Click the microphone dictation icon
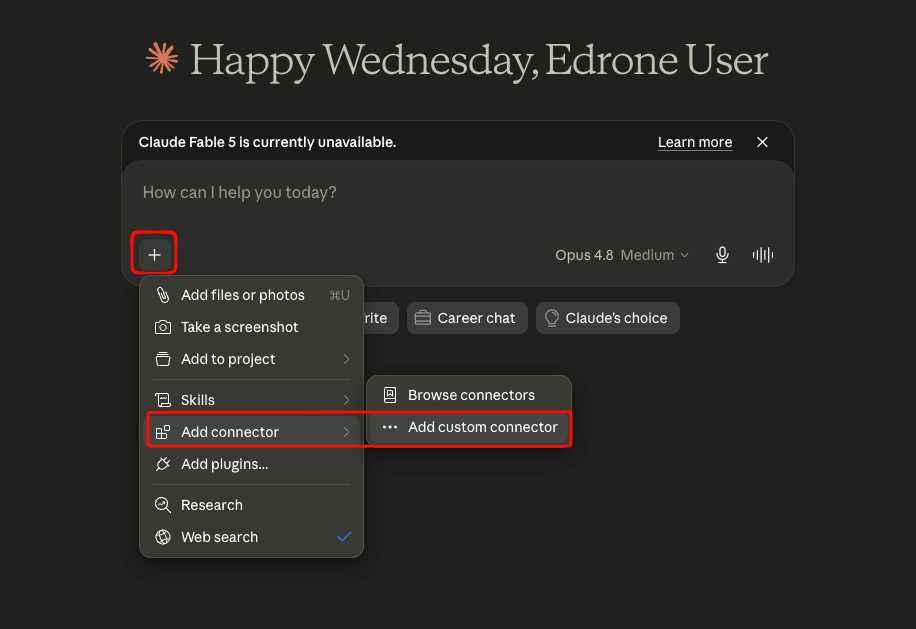916x629 pixels. [722, 255]
